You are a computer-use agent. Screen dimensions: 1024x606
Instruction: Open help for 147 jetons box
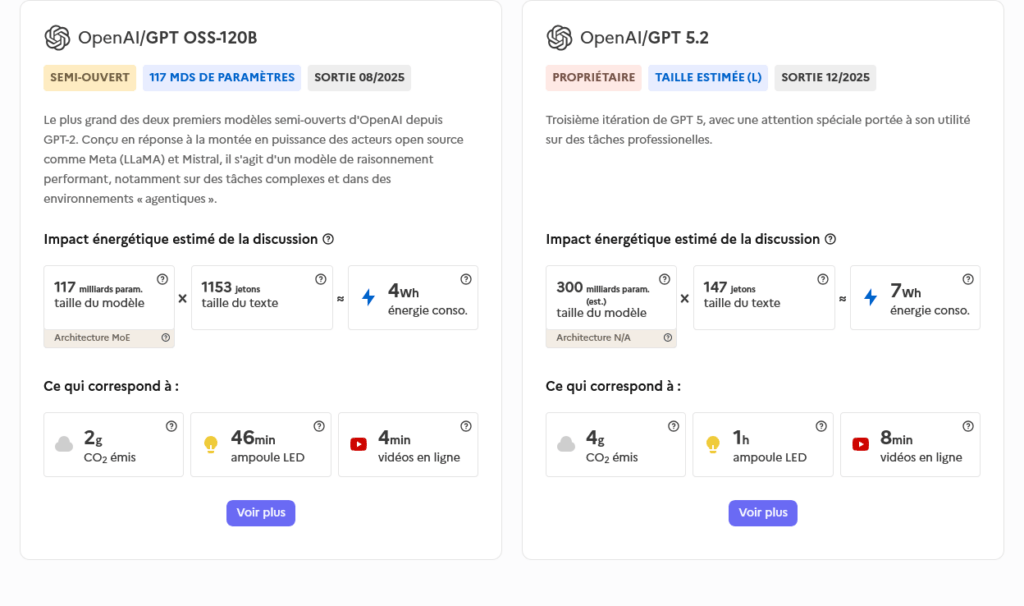pyautogui.click(x=823, y=279)
